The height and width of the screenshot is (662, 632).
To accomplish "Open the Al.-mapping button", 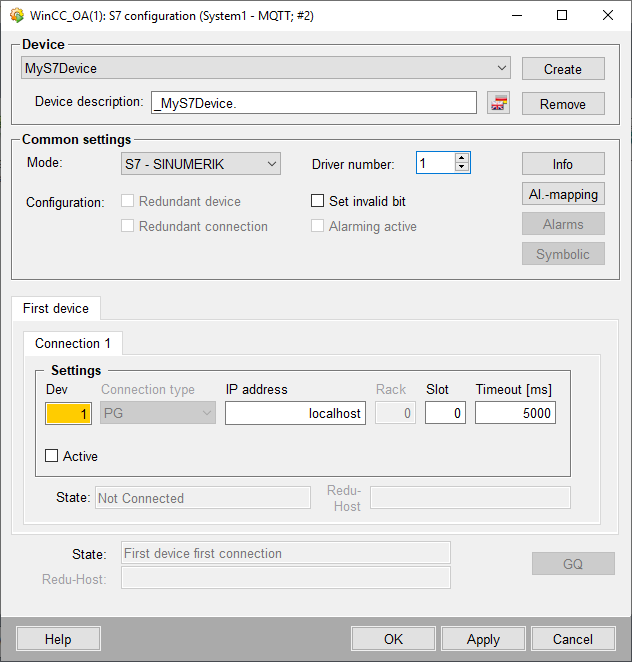I will tap(563, 194).
